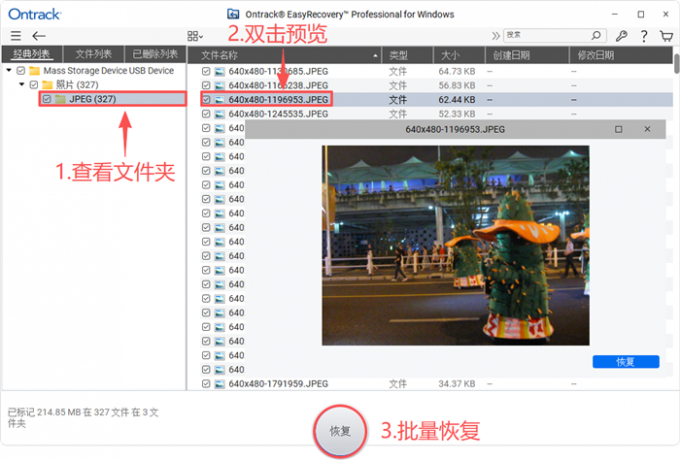Uncheck file 640x480-1196953.JPEG checkbox
The width and height of the screenshot is (680, 461).
pos(206,100)
